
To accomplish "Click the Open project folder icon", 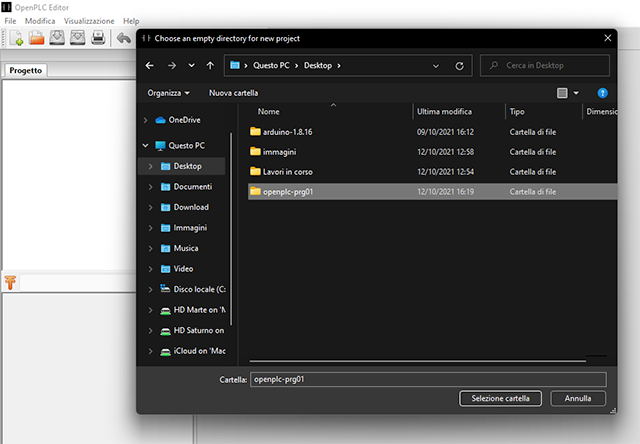I will [x=37, y=38].
